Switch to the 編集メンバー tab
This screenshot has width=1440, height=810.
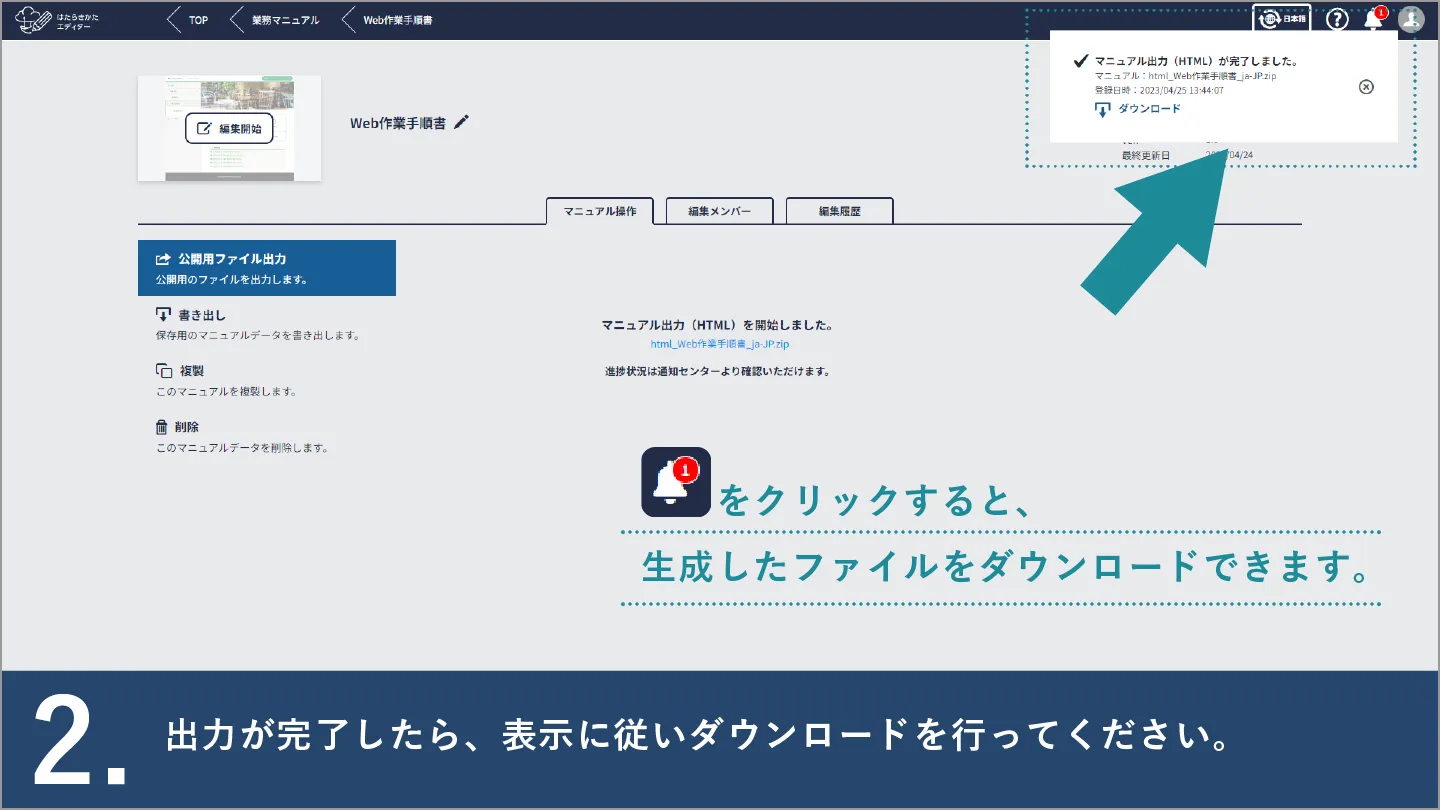pos(719,212)
